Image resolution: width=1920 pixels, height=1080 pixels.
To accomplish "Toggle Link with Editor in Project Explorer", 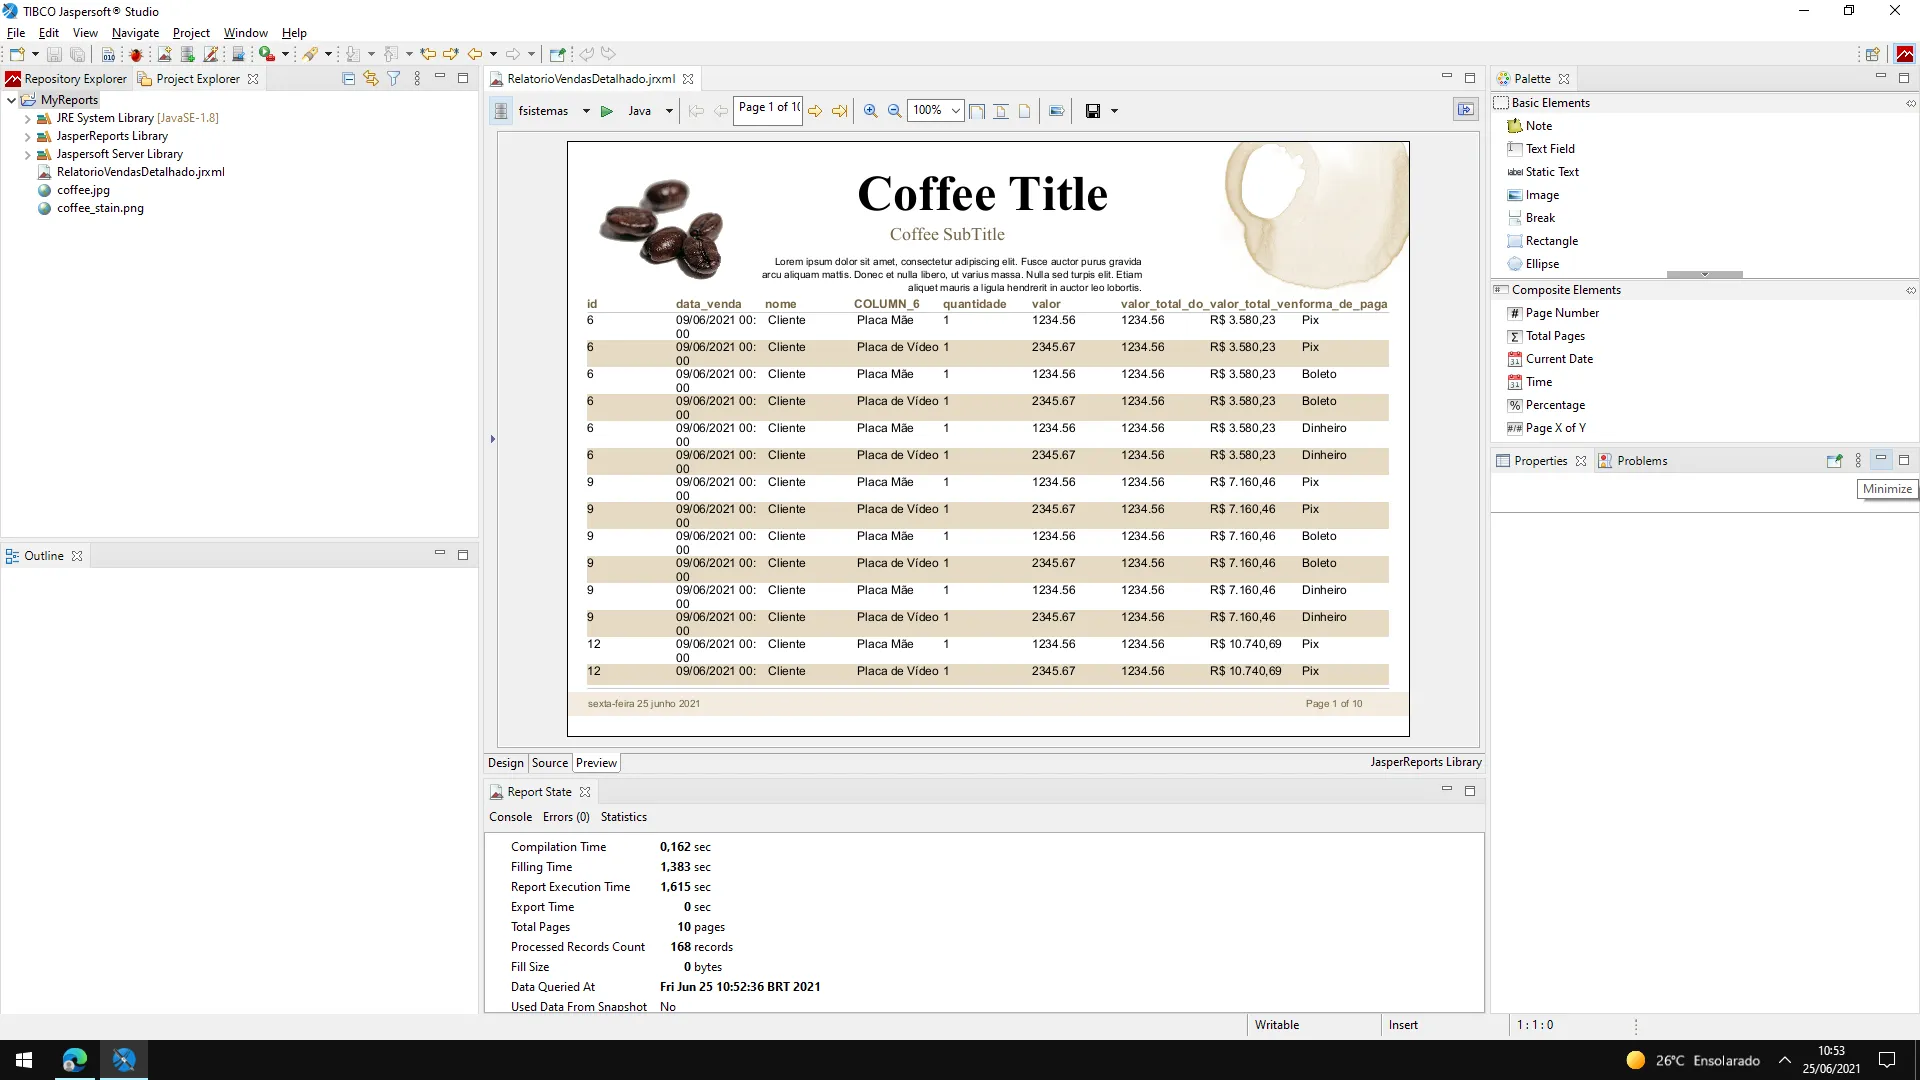I will point(370,78).
